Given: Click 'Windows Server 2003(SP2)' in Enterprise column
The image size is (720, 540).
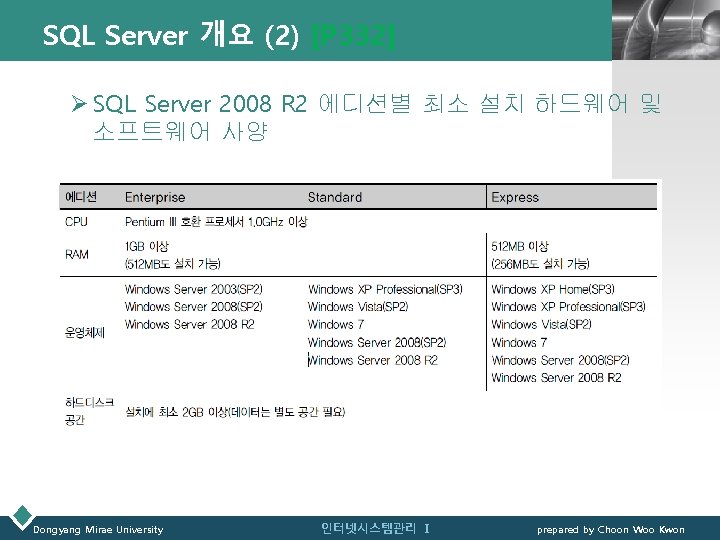Looking at the screenshot, I should click(x=193, y=289).
